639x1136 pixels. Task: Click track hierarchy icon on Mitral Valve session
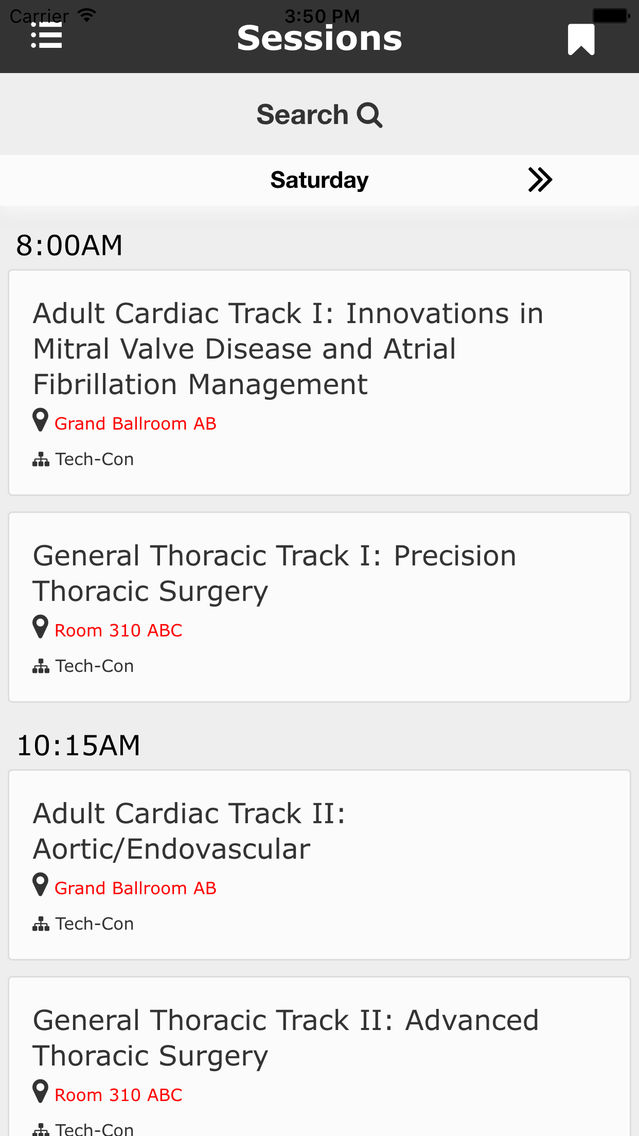[41, 459]
